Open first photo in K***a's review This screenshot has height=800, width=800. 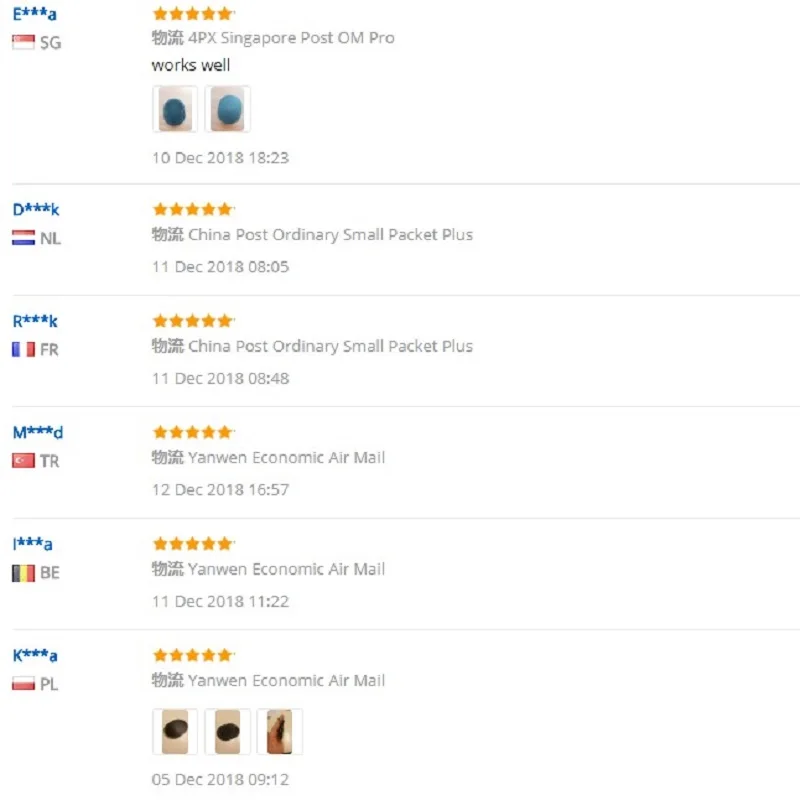pyautogui.click(x=175, y=732)
